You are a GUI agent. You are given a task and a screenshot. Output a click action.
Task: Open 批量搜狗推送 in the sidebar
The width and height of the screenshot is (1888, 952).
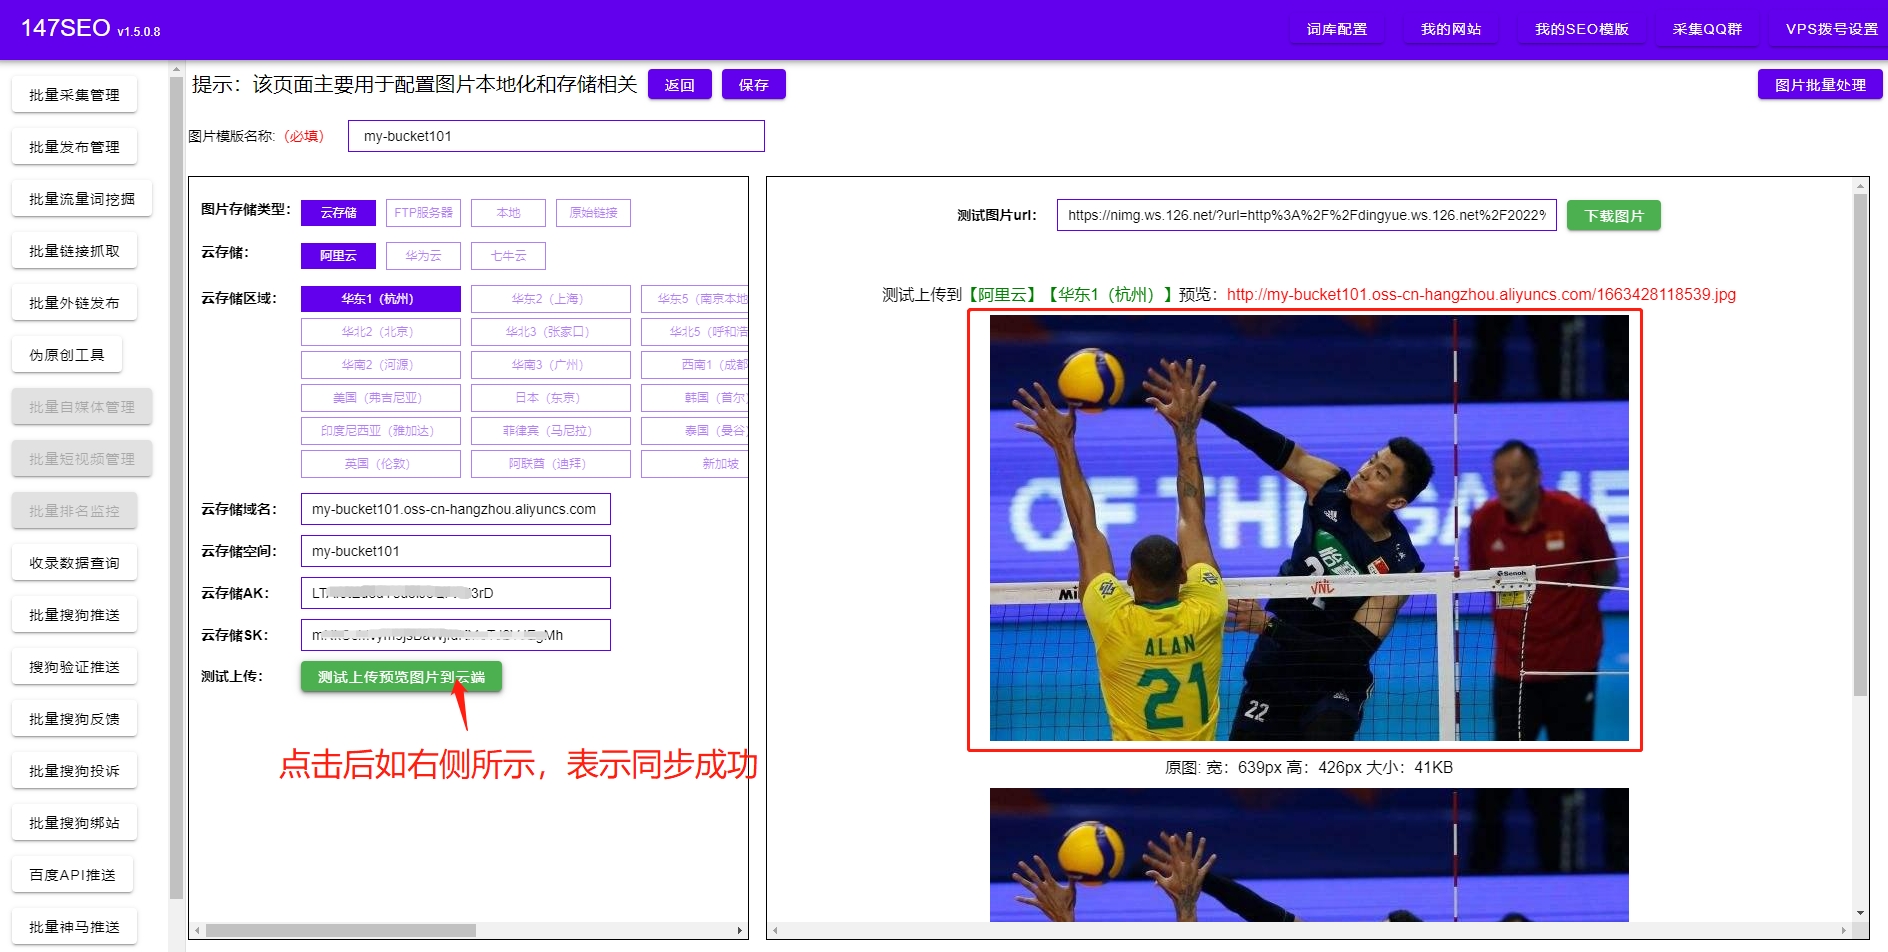[74, 615]
